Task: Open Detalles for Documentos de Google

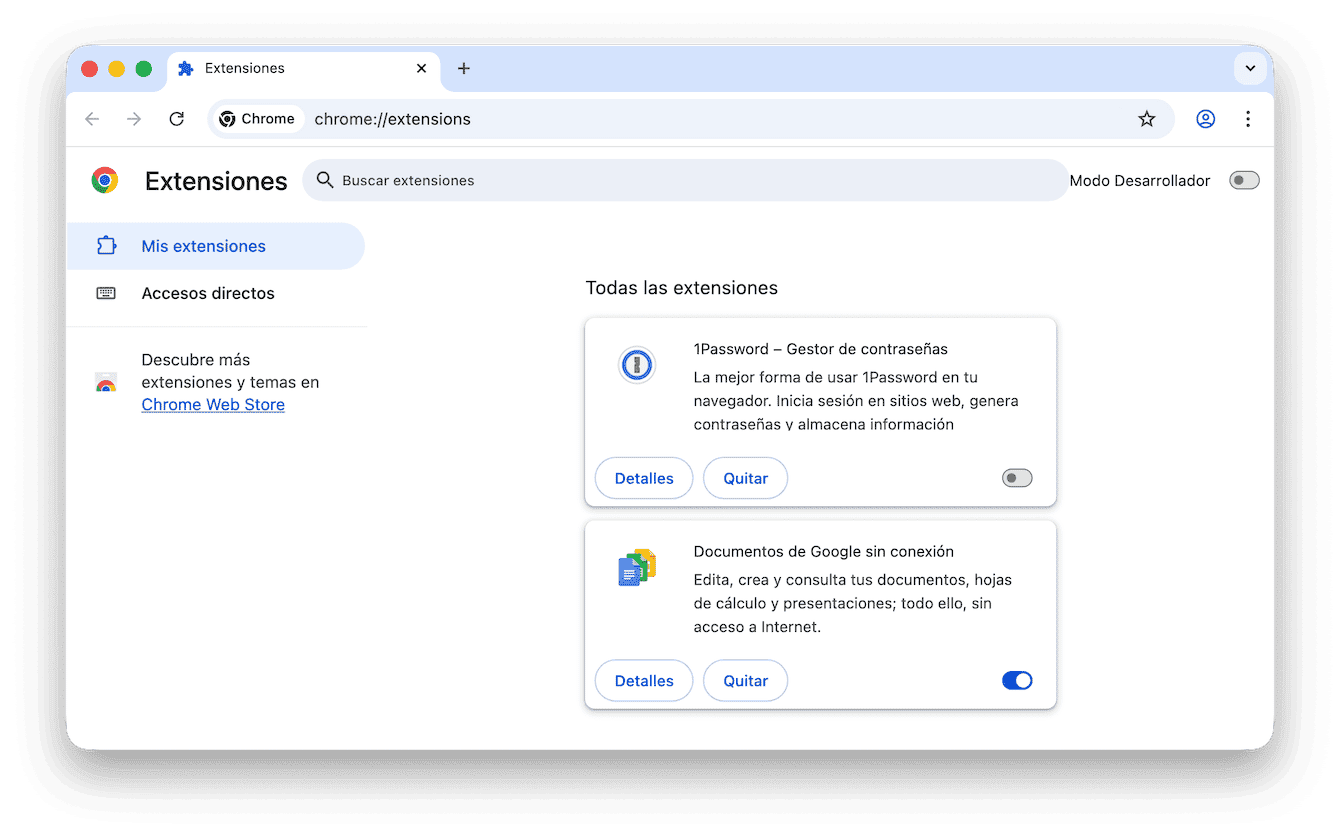Action: (644, 681)
